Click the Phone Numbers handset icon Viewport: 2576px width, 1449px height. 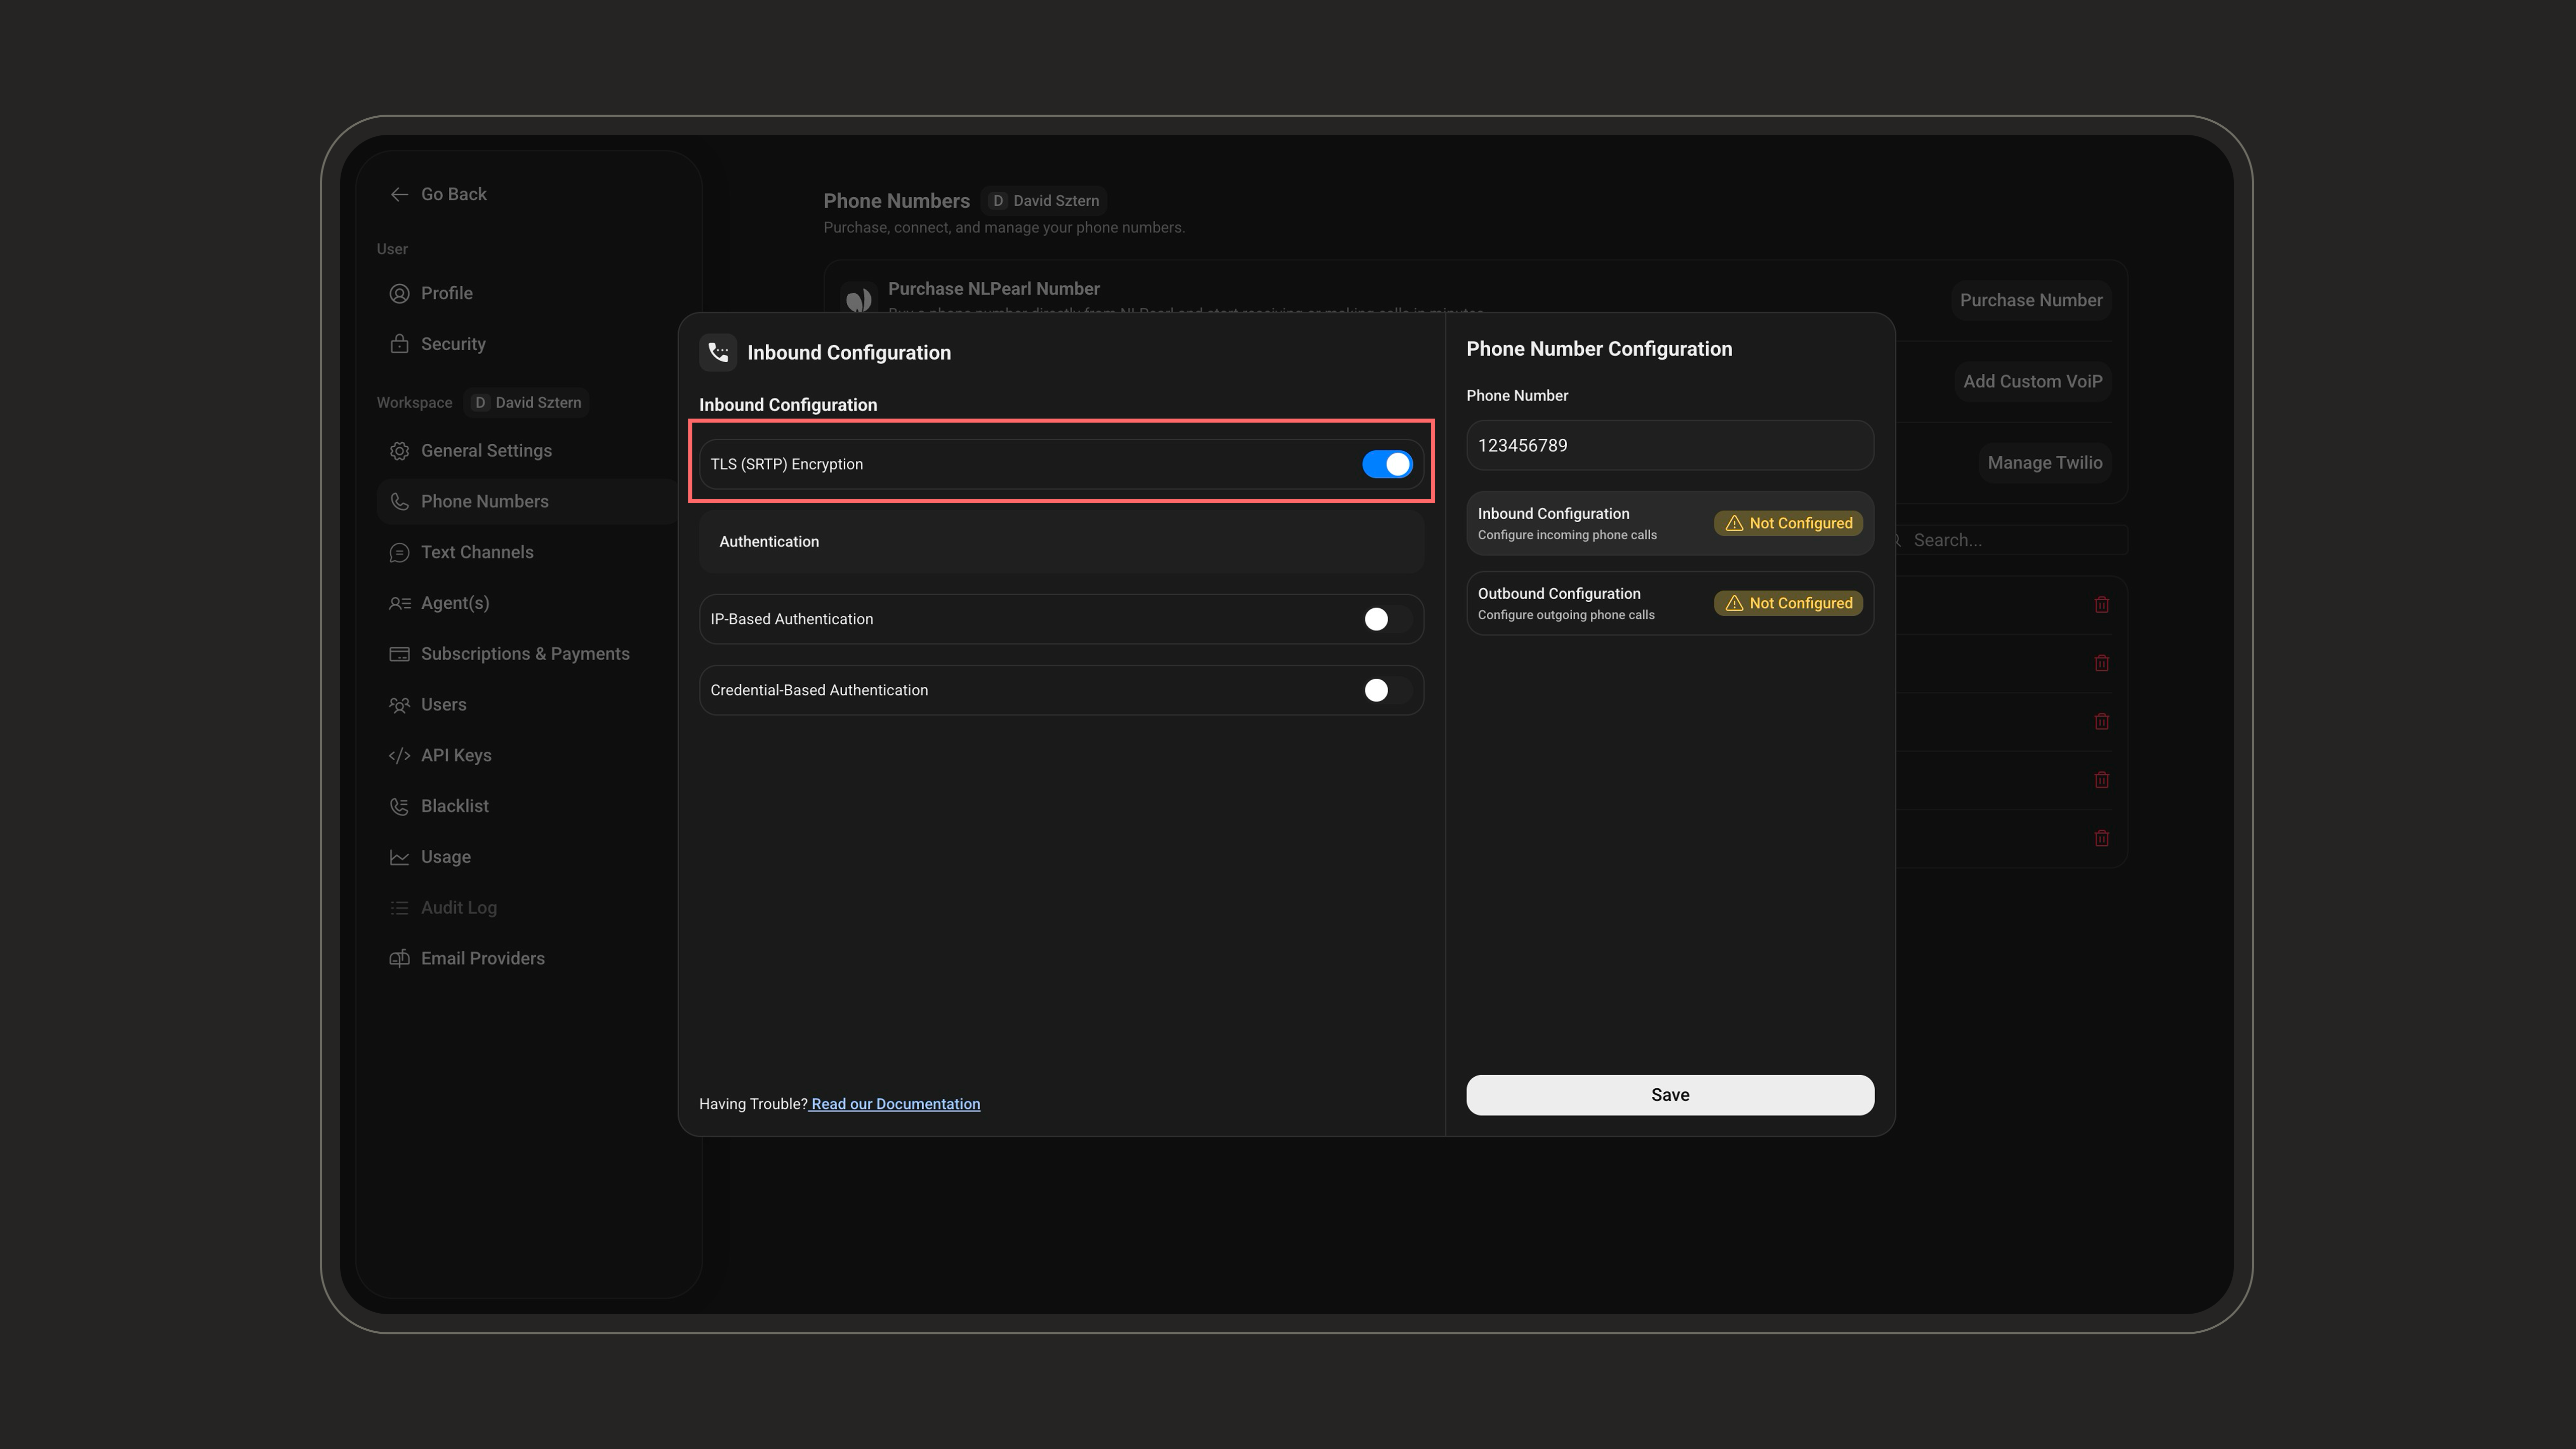[399, 502]
